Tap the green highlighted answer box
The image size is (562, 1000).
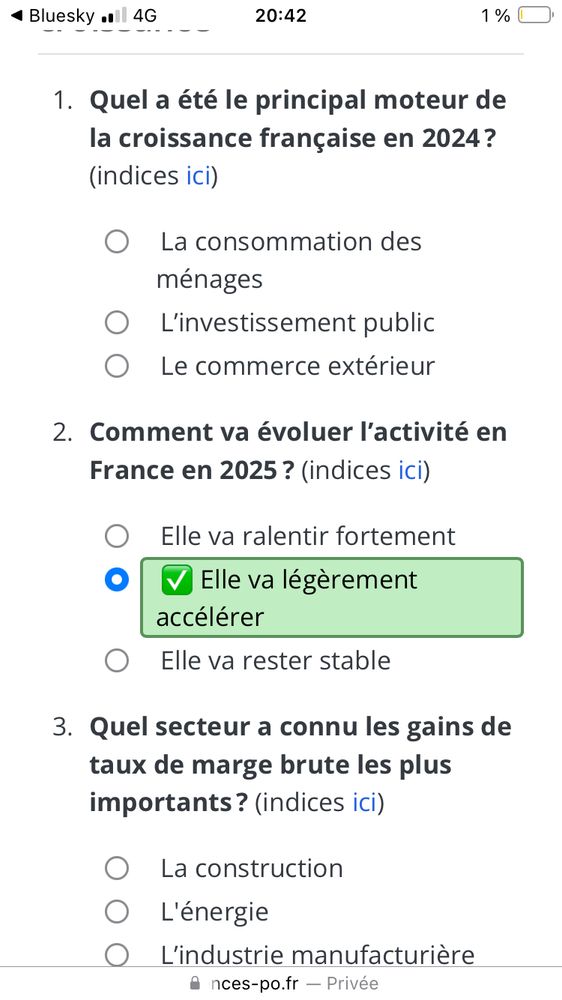pos(332,598)
